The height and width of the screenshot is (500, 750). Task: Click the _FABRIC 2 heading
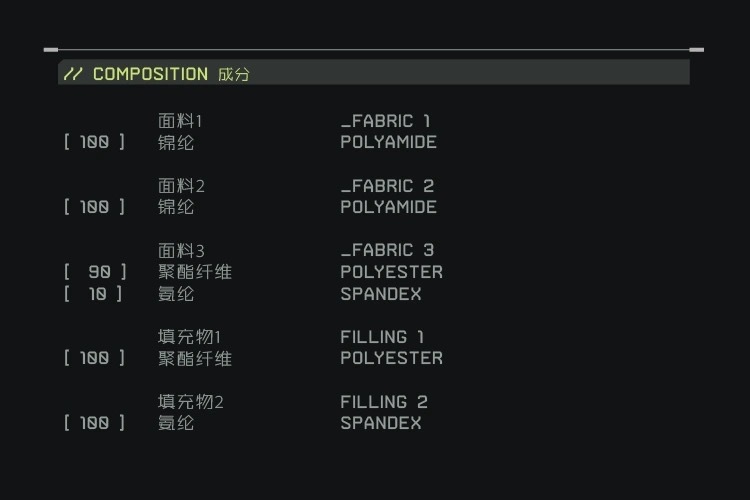tap(387, 186)
